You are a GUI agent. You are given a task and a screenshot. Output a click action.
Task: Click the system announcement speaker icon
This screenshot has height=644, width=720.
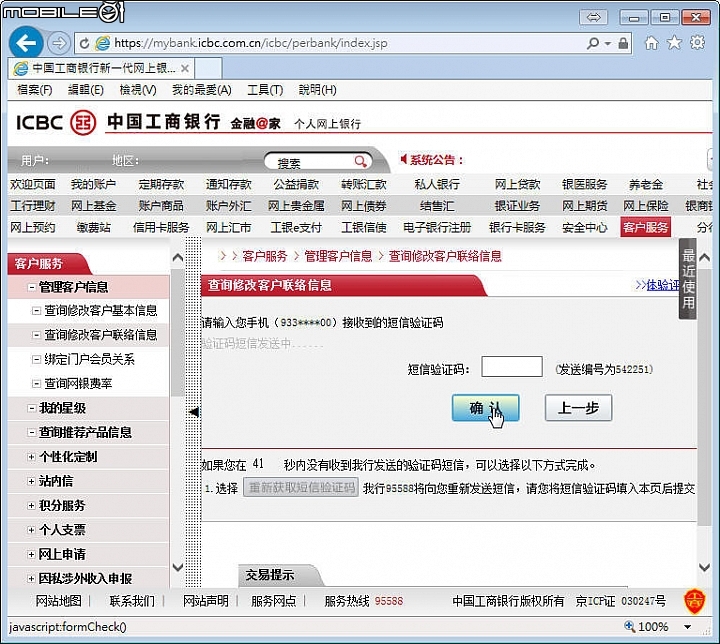[404, 159]
